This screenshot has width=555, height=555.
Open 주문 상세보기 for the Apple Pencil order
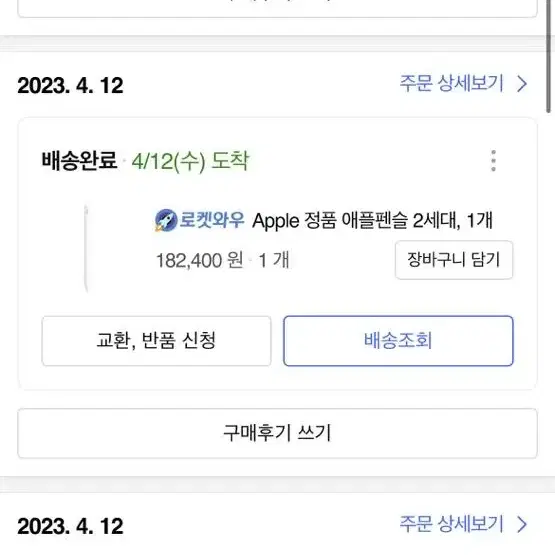tap(451, 84)
